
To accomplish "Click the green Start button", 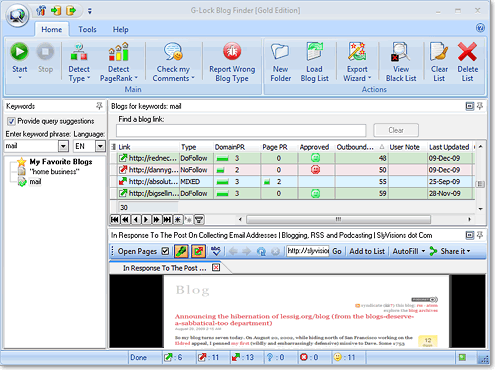I will coord(19,52).
